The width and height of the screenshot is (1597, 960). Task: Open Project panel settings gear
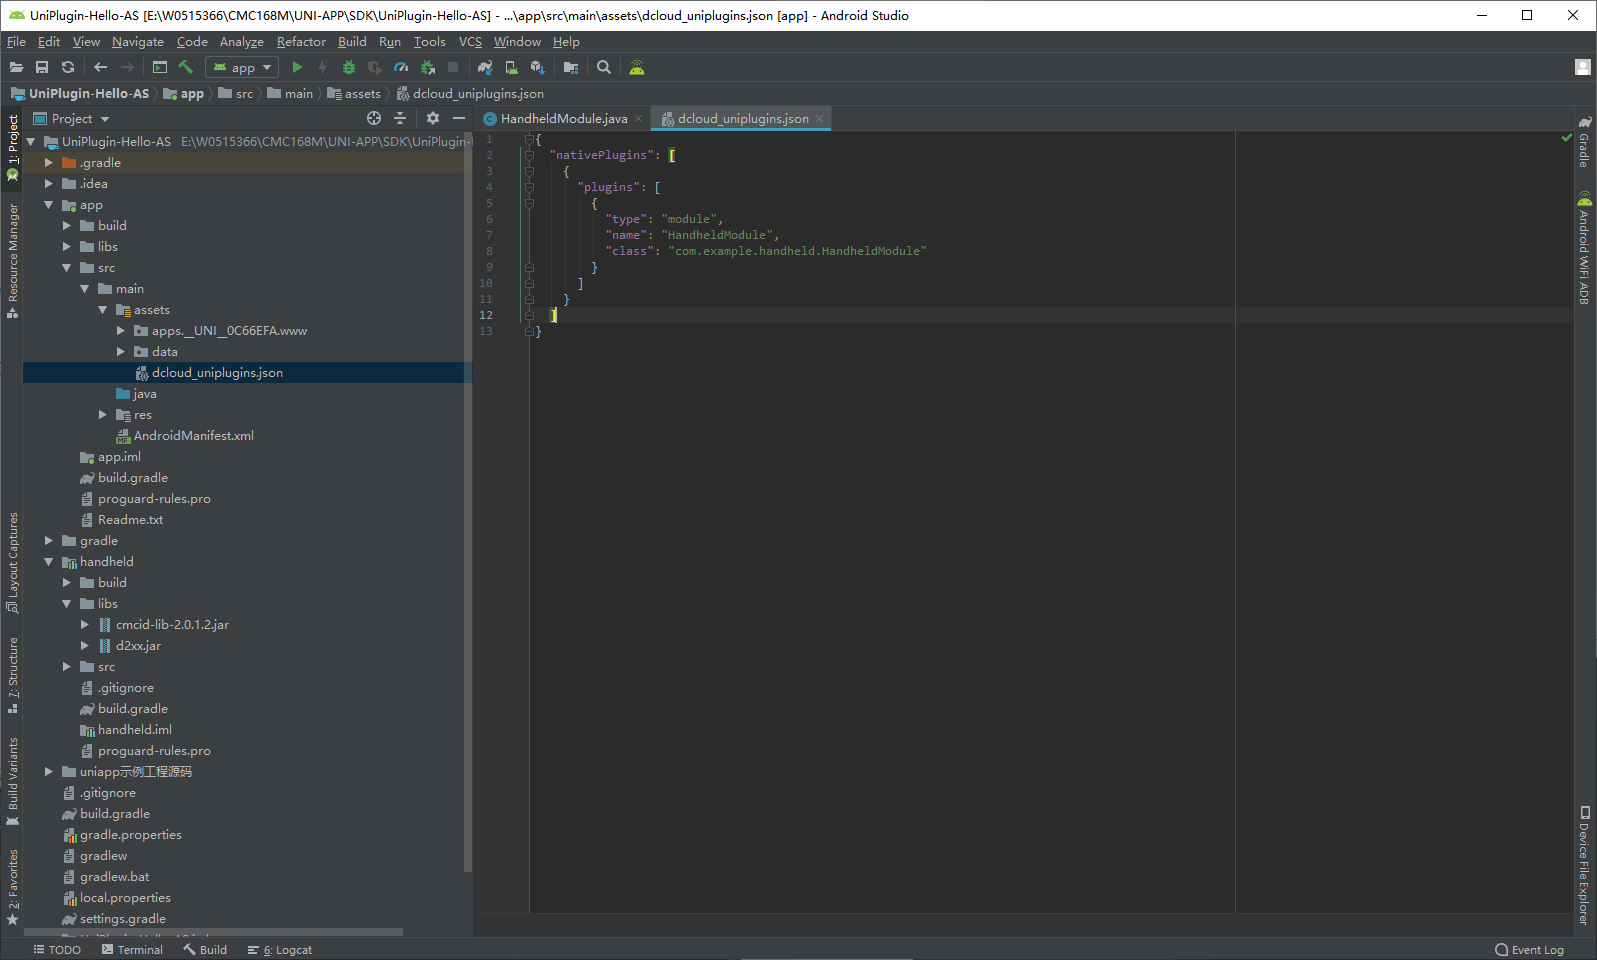[x=433, y=118]
